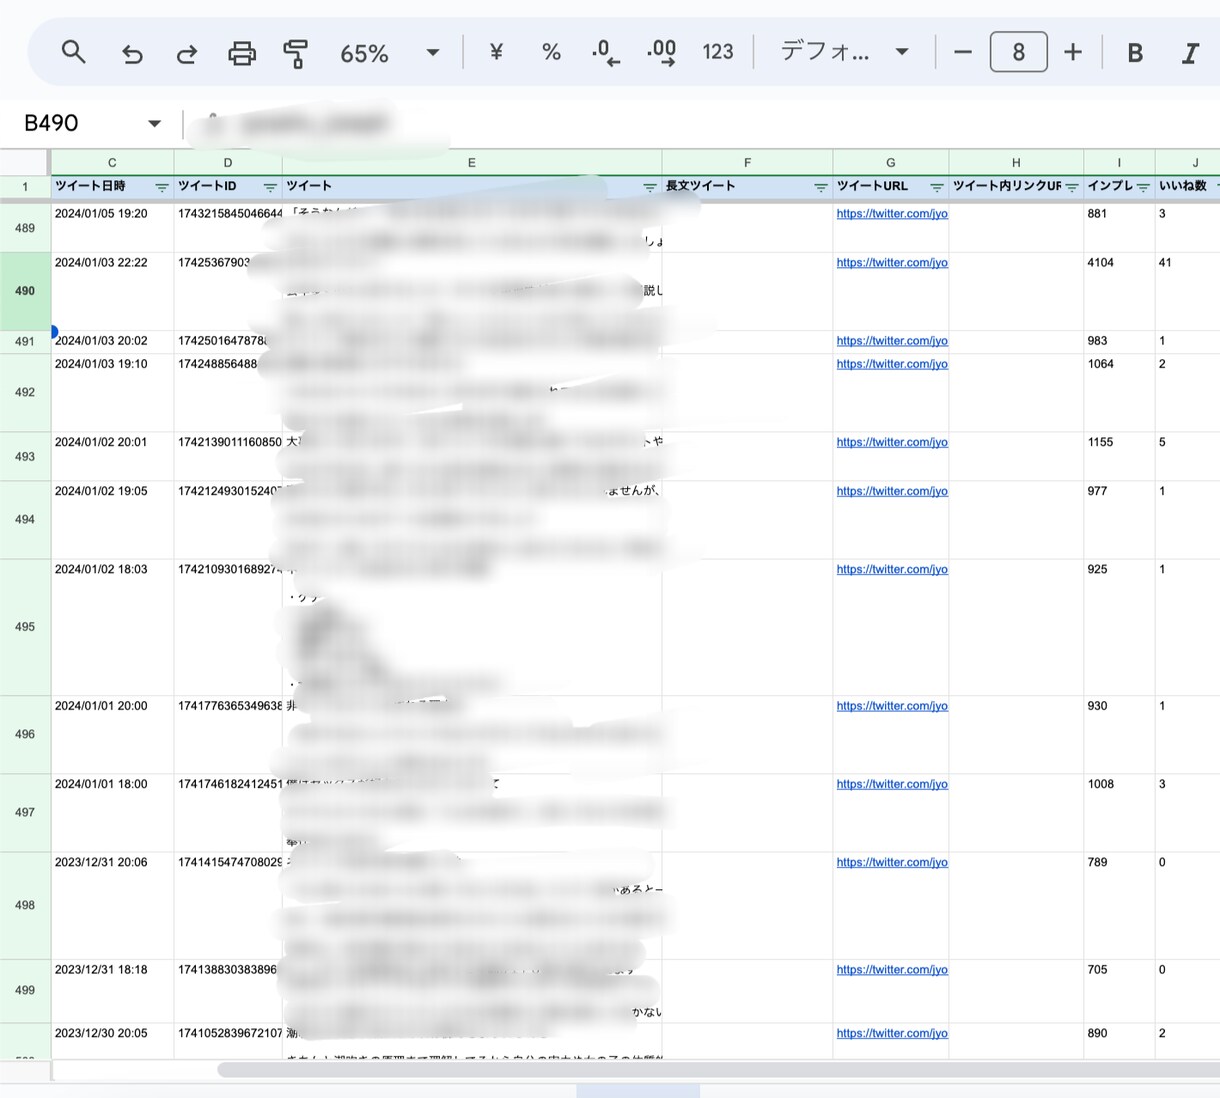The width and height of the screenshot is (1220, 1098).
Task: Open the twitter link in row 489
Action: (892, 214)
